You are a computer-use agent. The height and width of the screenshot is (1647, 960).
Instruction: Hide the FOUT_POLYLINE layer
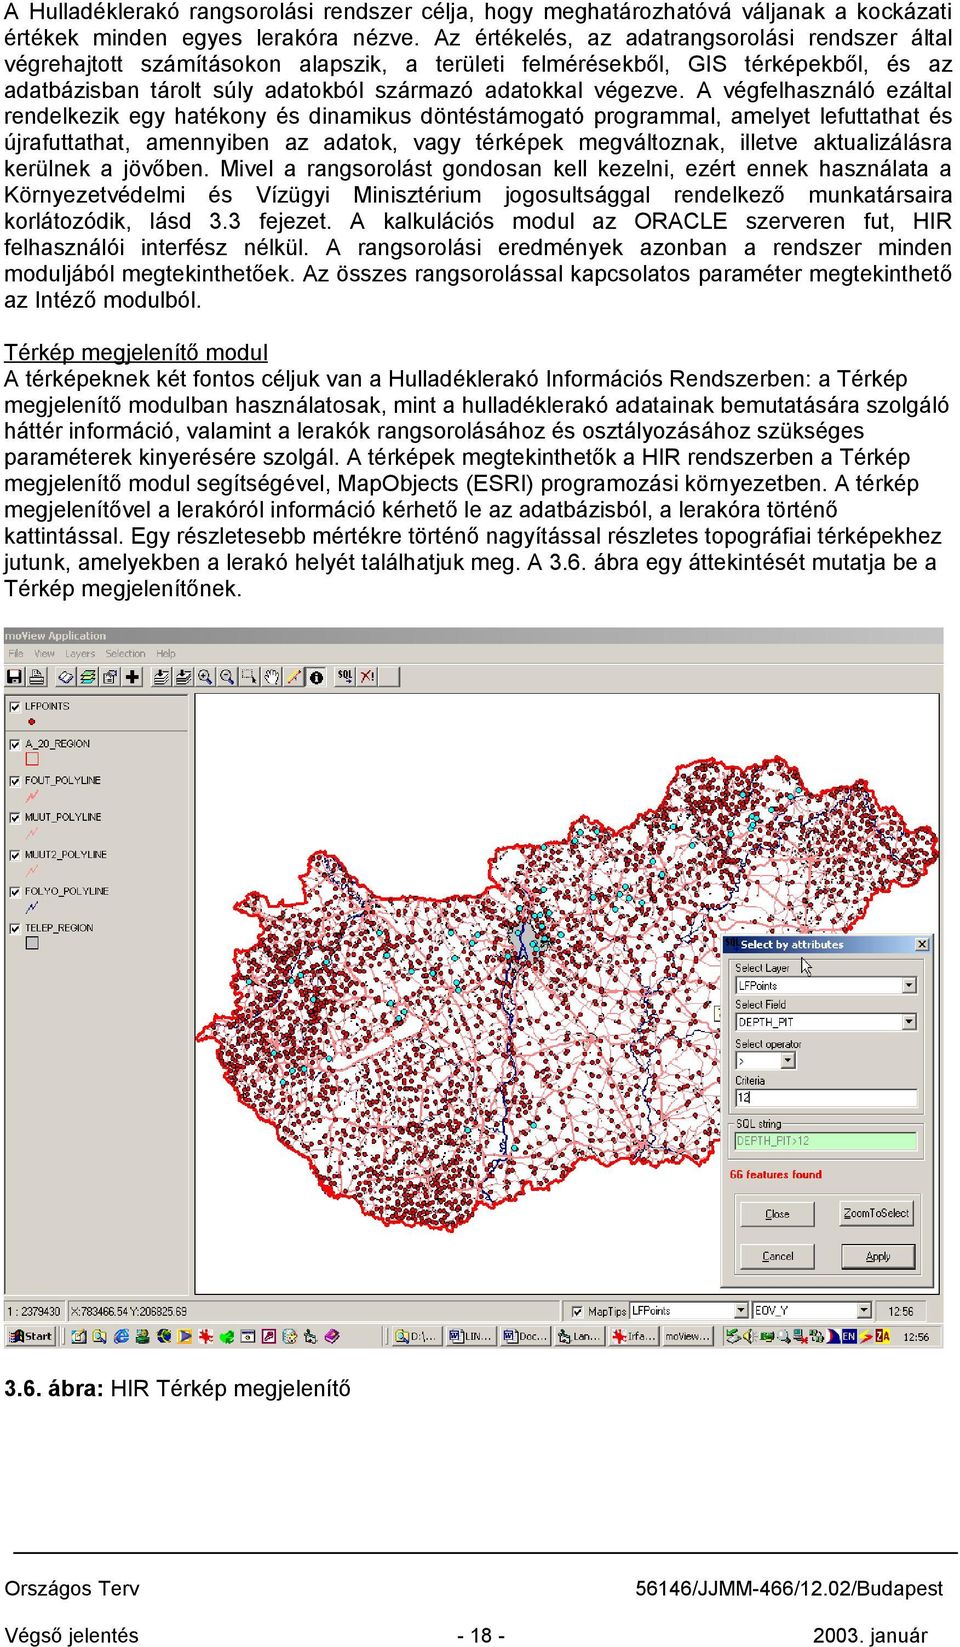point(15,780)
